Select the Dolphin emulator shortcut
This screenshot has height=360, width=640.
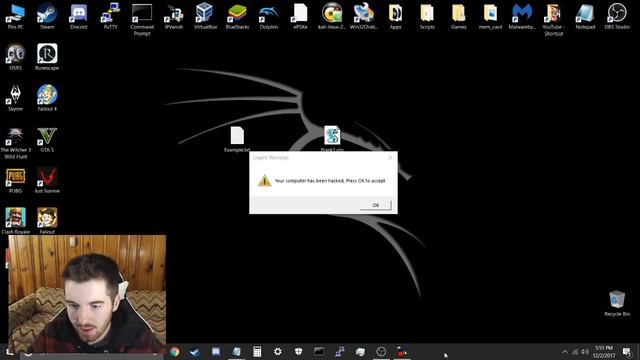[269, 16]
